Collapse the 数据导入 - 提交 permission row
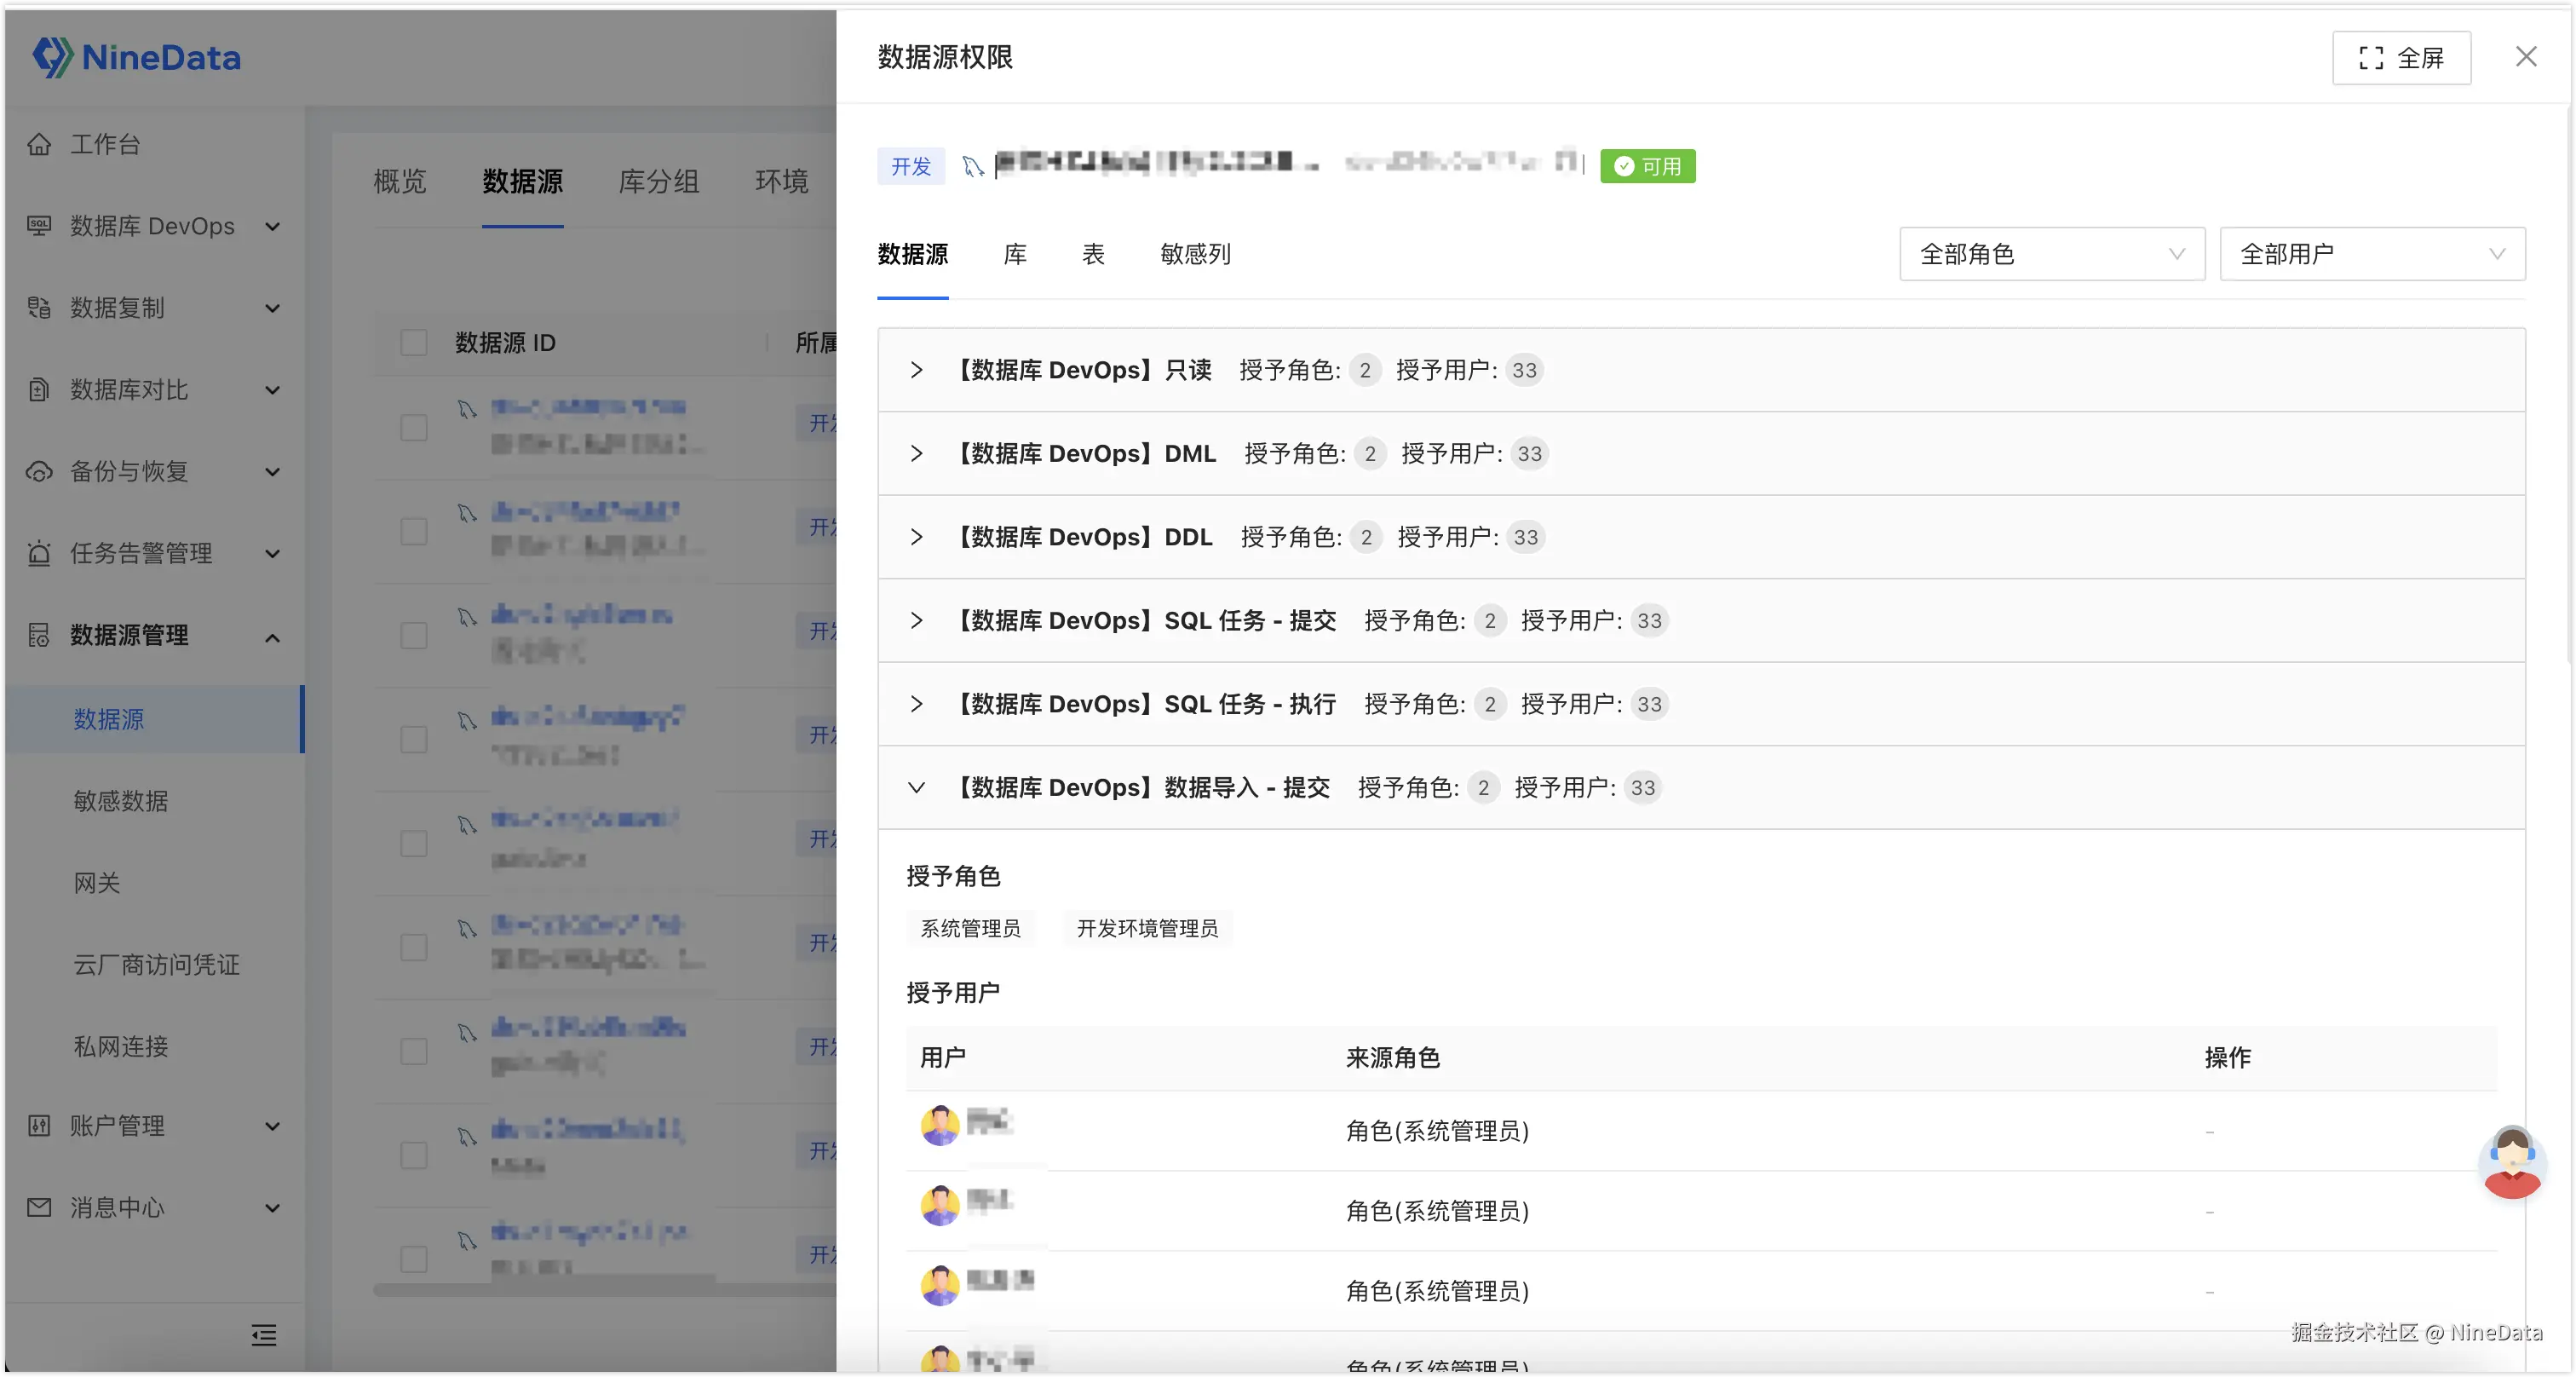 (x=916, y=788)
